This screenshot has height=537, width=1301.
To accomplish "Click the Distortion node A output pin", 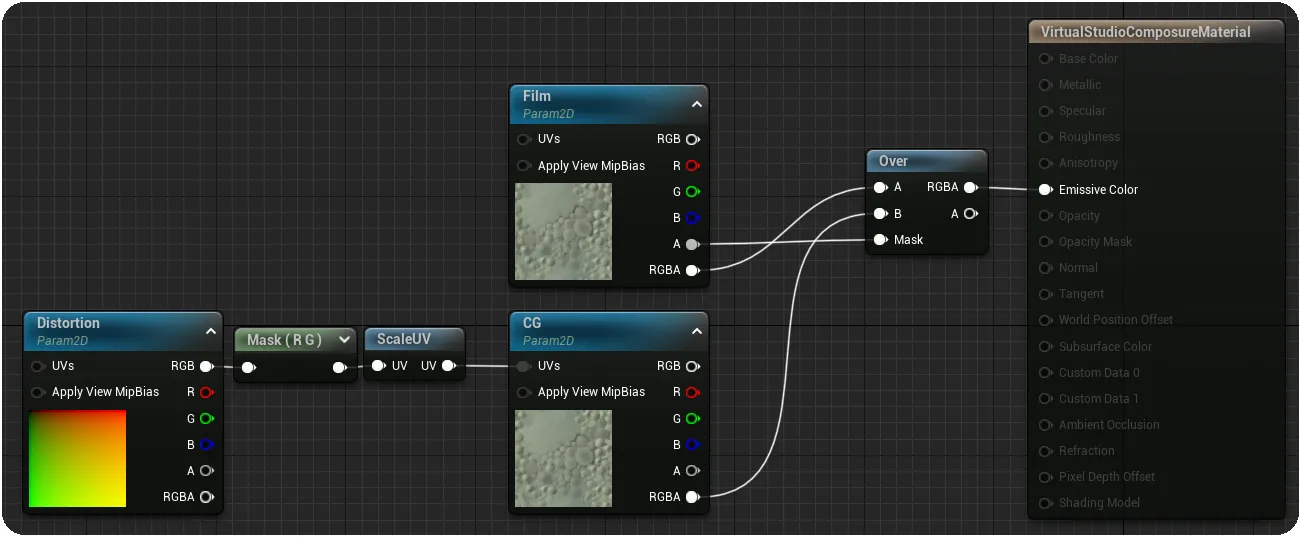I will tap(206, 470).
